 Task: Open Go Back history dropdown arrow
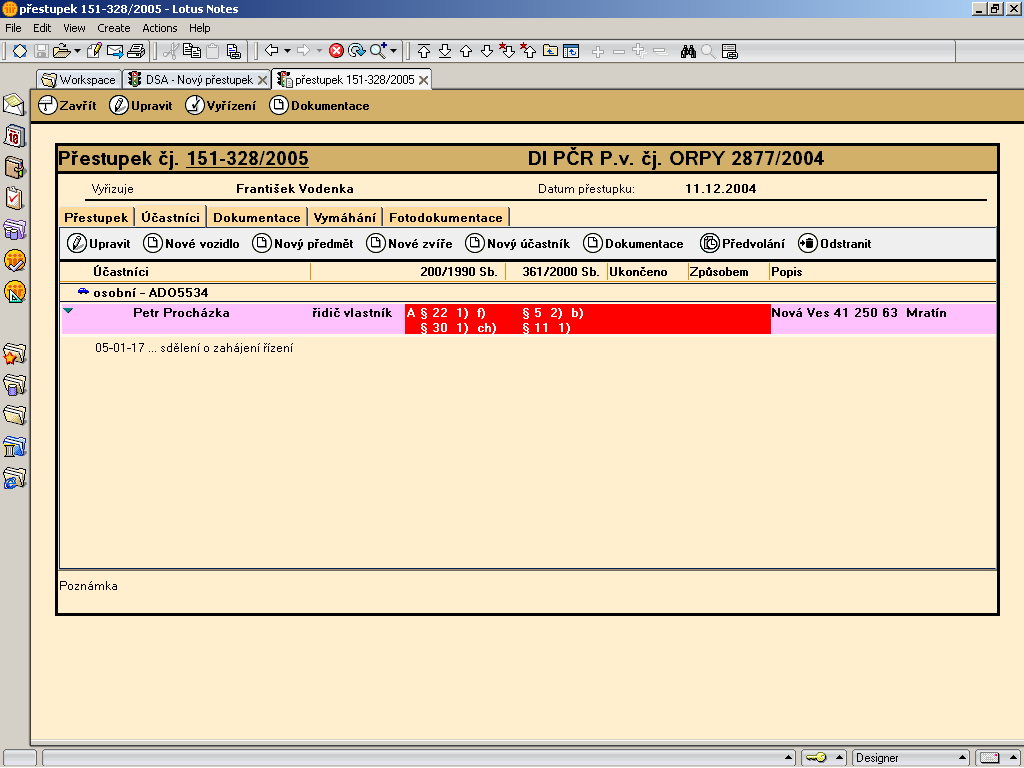(287, 51)
